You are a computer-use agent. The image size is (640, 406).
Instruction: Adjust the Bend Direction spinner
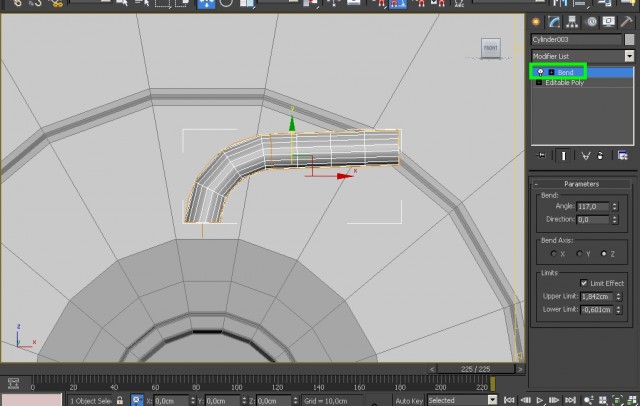click(x=615, y=220)
